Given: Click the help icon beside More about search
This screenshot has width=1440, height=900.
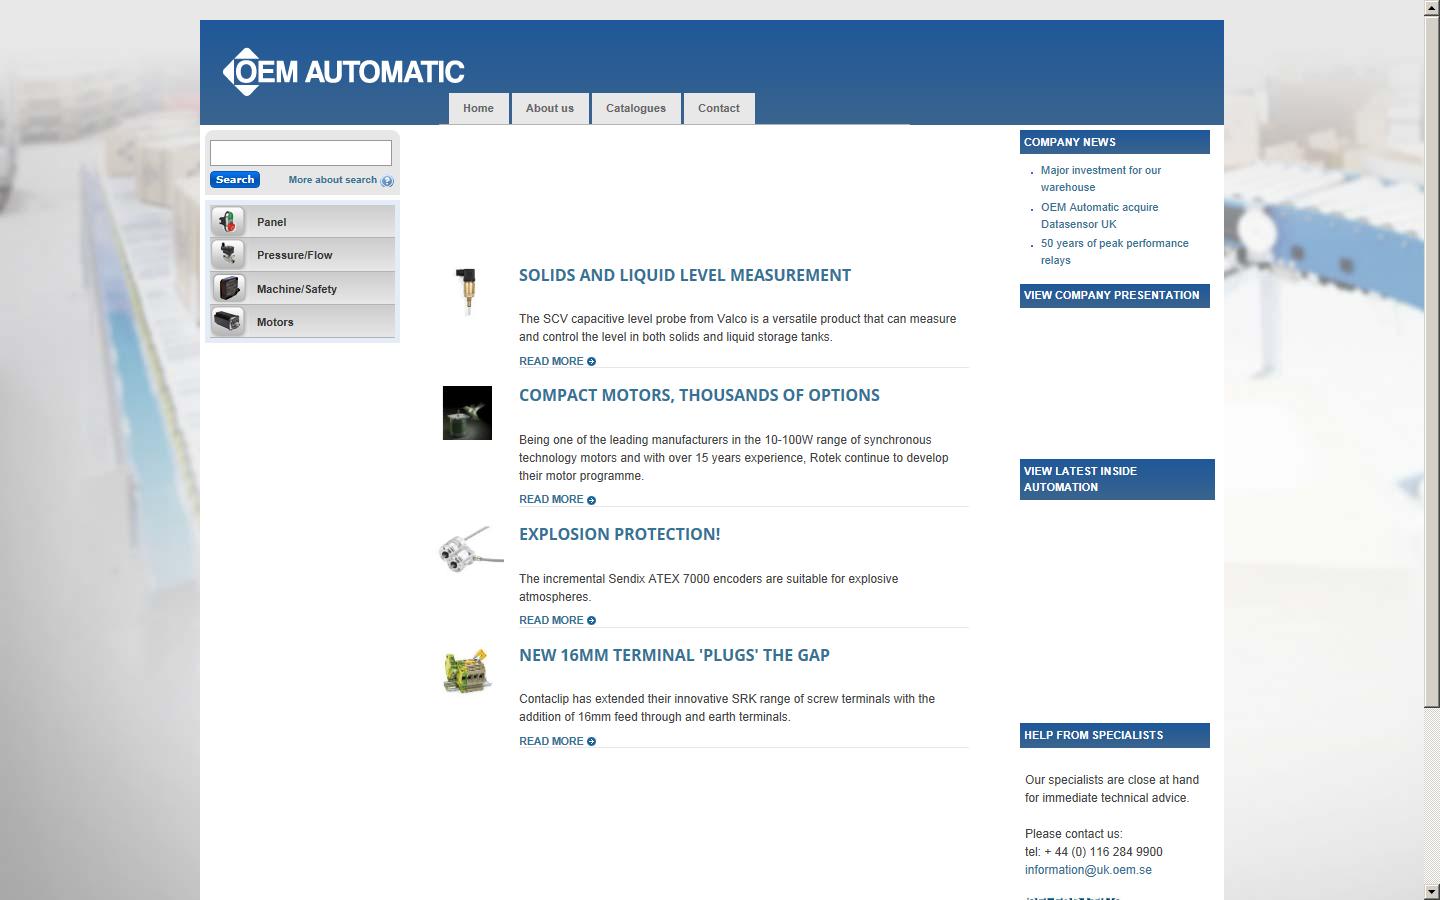Looking at the screenshot, I should 387,181.
